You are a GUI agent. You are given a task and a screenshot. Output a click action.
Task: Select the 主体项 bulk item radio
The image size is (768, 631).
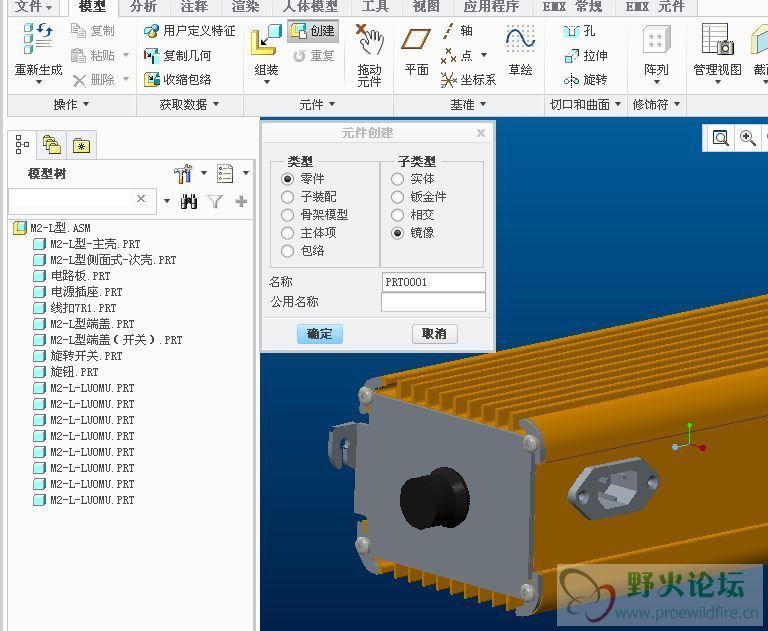tap(288, 233)
